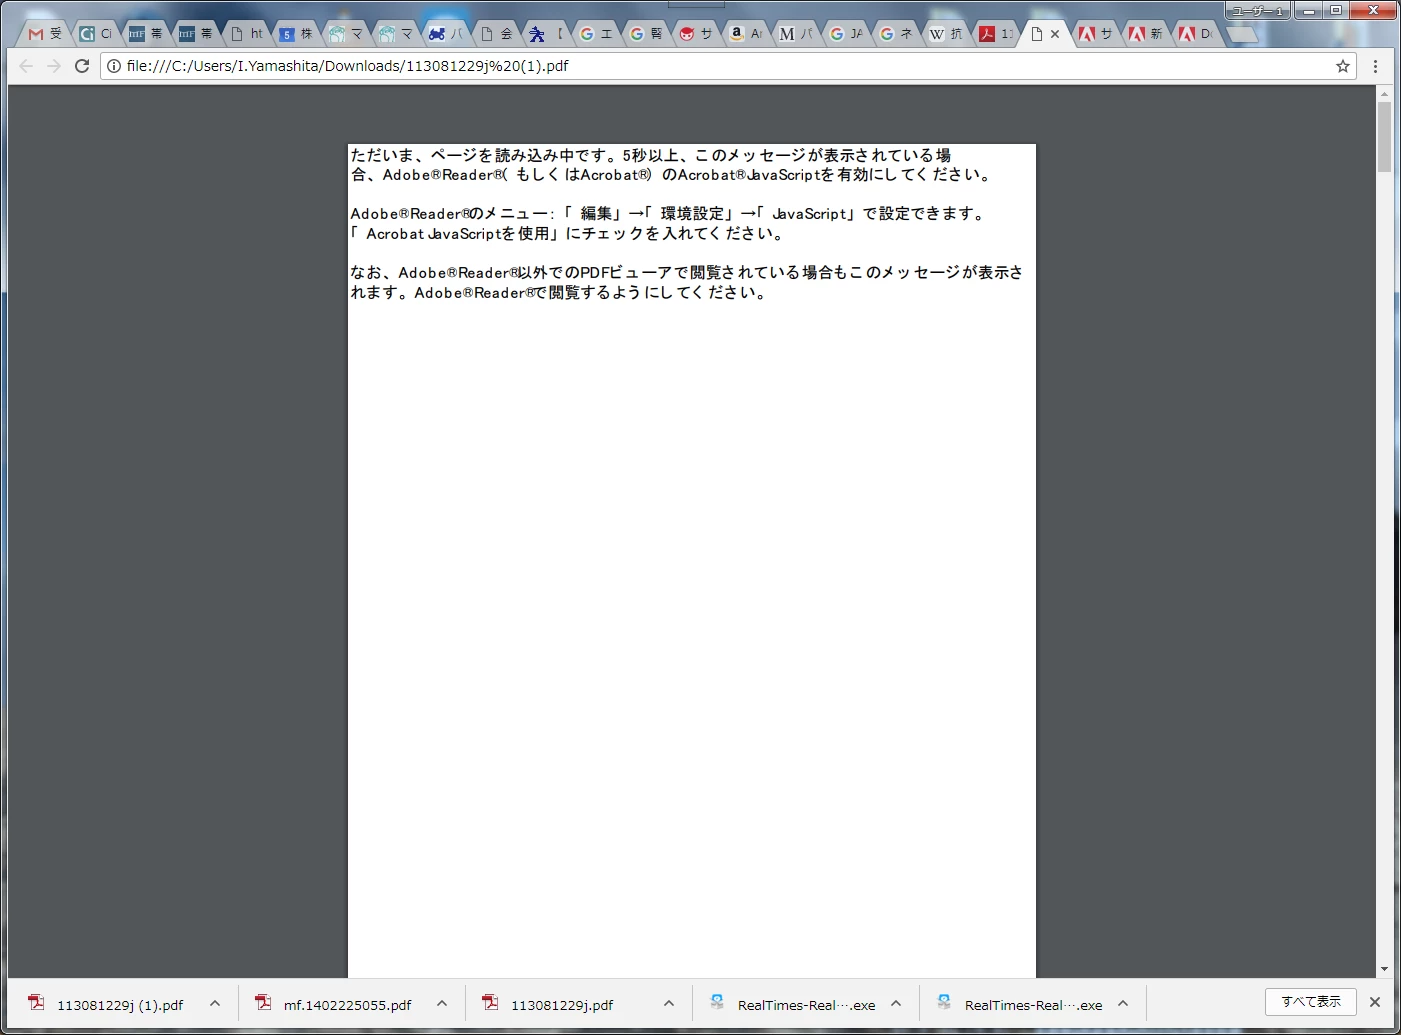Image resolution: width=1401 pixels, height=1035 pixels.
Task: Click the browser forward arrow
Action: click(54, 66)
